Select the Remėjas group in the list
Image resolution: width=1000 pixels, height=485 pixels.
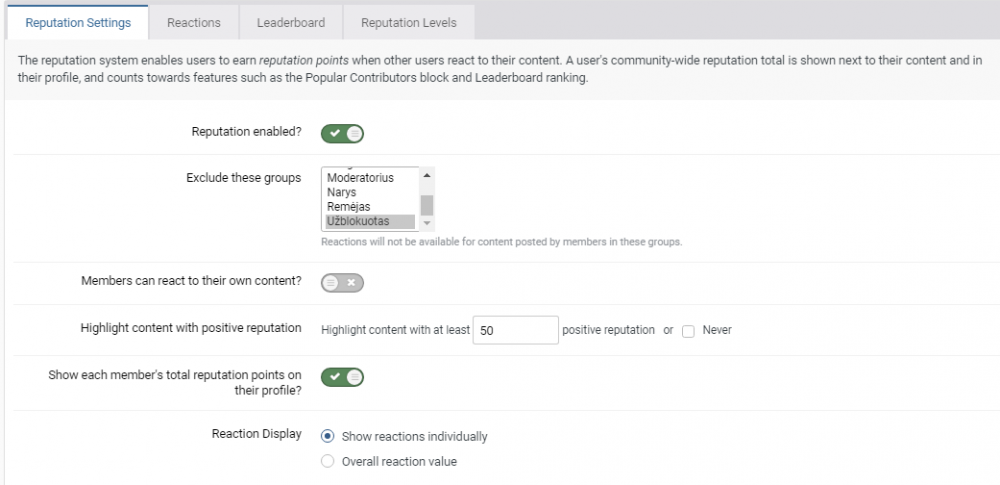(349, 207)
